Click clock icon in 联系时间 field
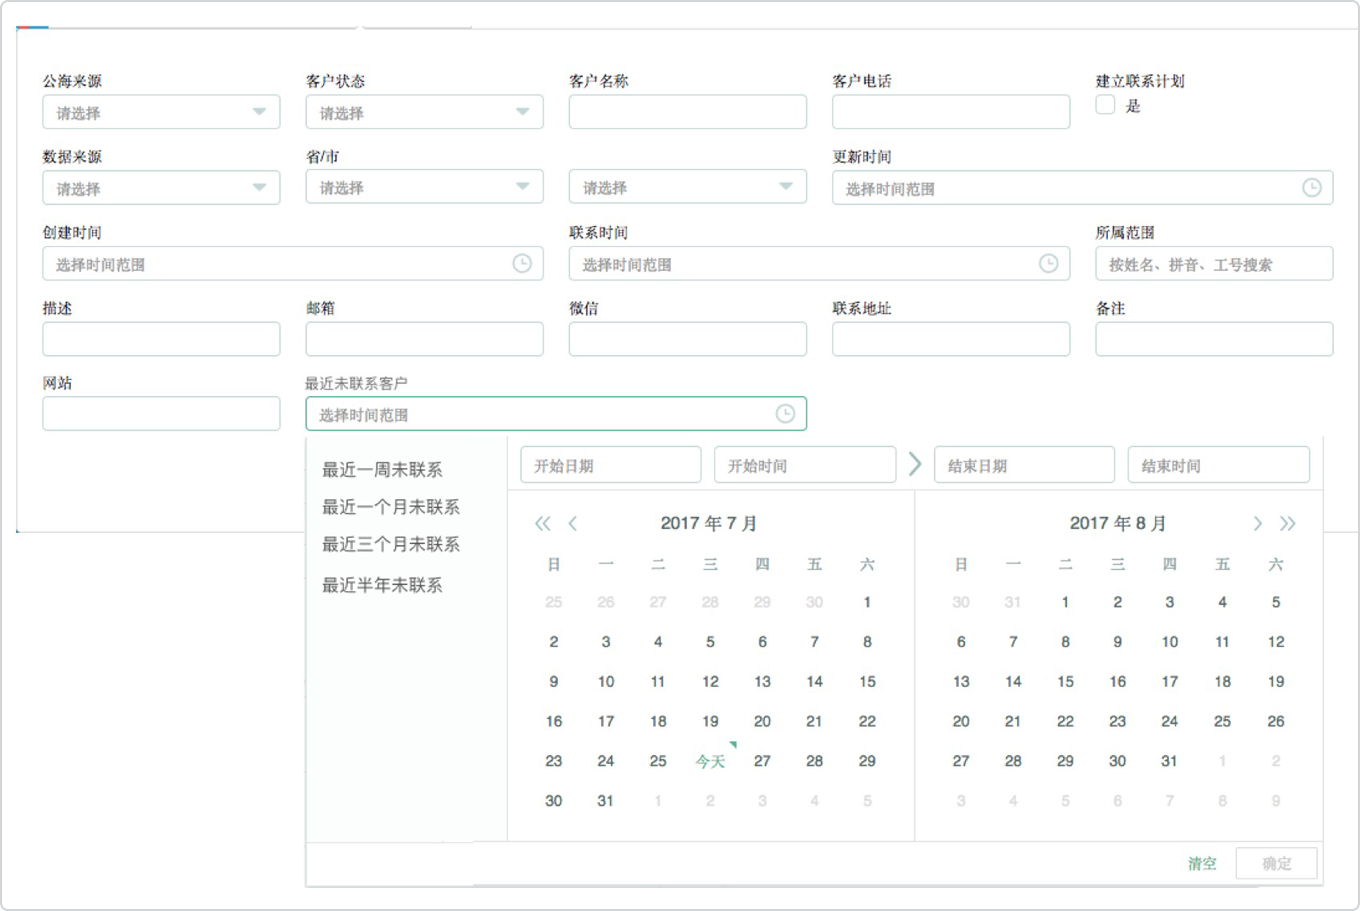The image size is (1360, 911). [1048, 264]
